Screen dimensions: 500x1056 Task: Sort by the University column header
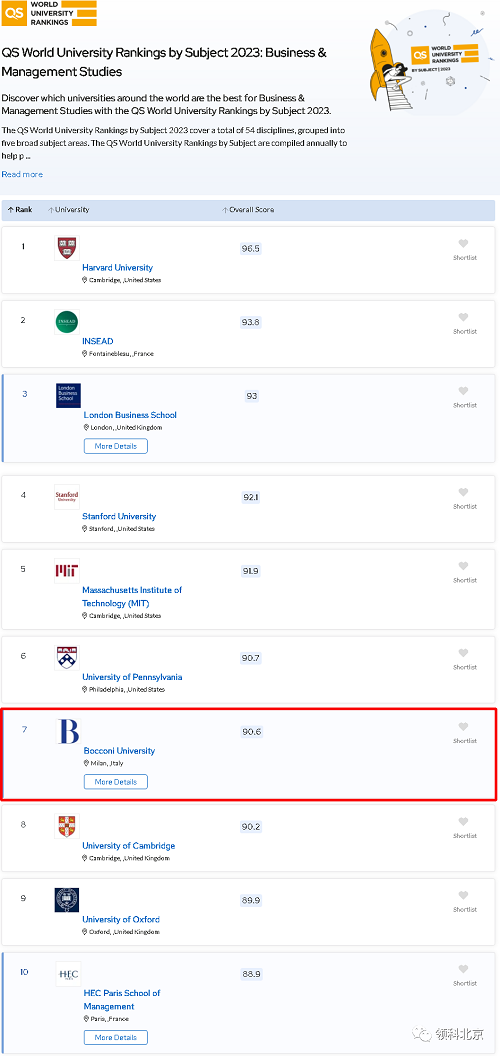click(x=69, y=210)
